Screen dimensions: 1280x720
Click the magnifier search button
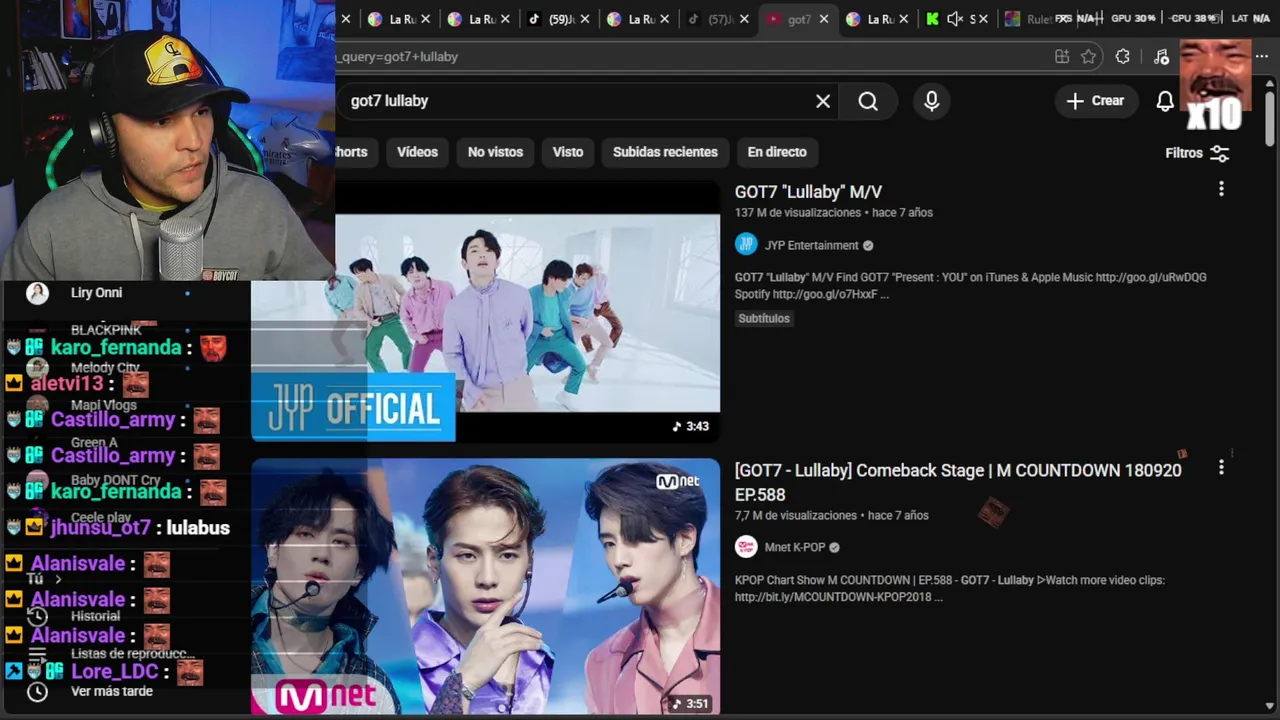click(868, 101)
